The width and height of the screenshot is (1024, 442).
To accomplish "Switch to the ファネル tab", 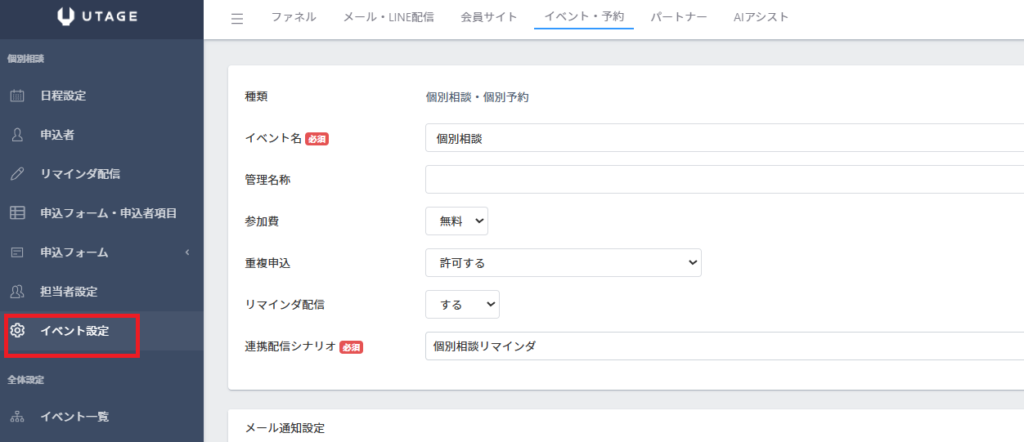I will 294,17.
